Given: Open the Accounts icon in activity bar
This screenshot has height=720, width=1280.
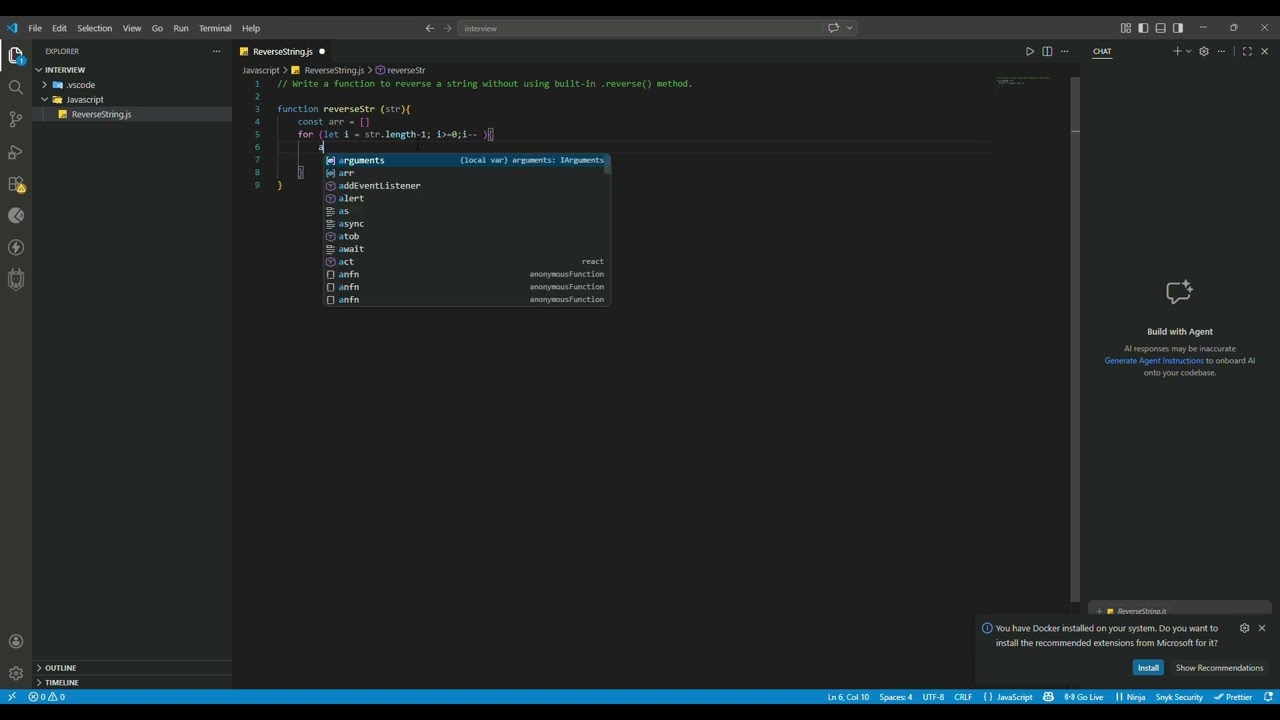Looking at the screenshot, I should [16, 642].
